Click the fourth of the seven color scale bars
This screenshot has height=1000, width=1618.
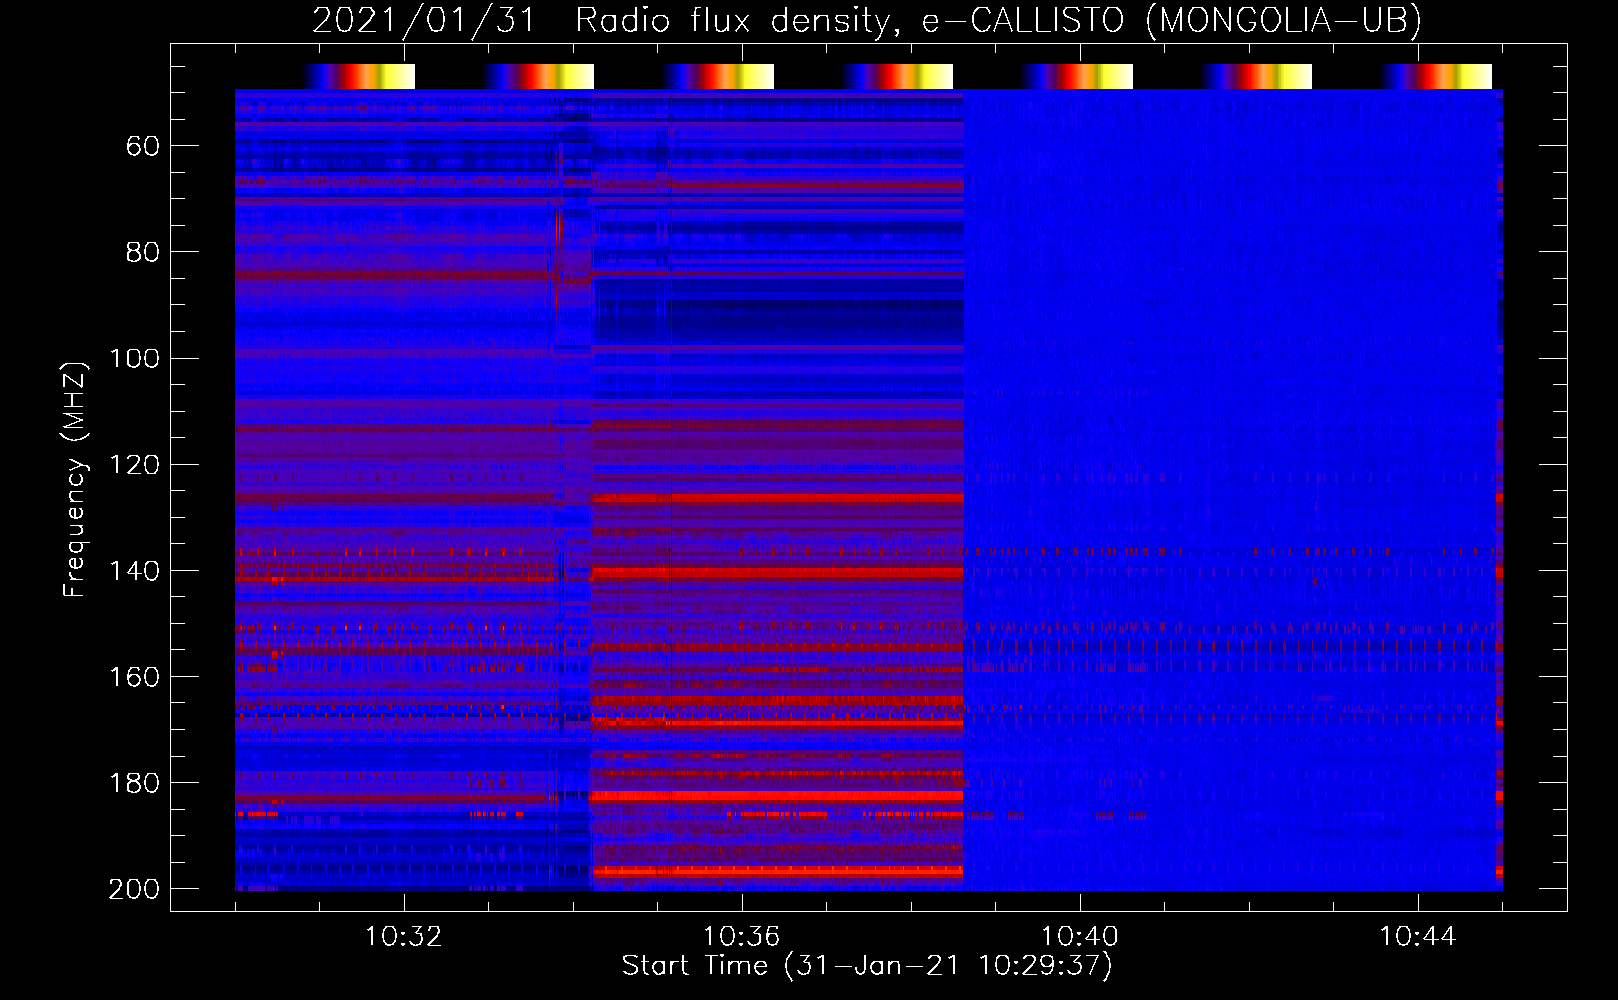[898, 76]
